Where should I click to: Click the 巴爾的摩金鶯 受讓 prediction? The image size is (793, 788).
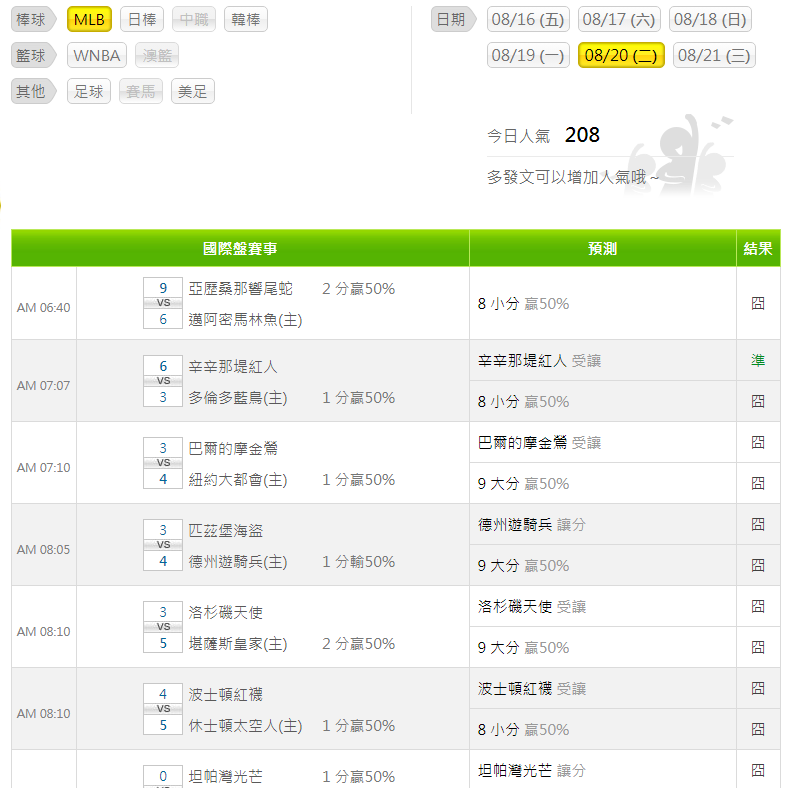click(539, 443)
